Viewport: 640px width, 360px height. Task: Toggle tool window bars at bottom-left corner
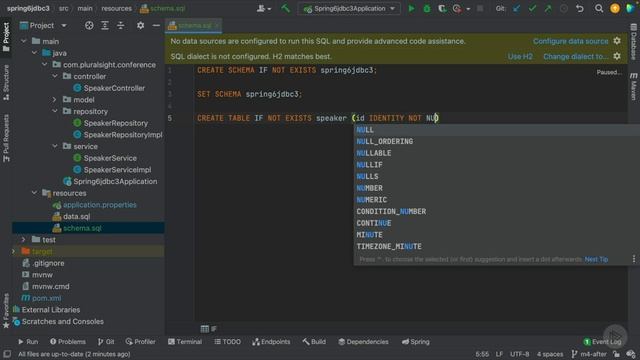[x=7, y=354]
